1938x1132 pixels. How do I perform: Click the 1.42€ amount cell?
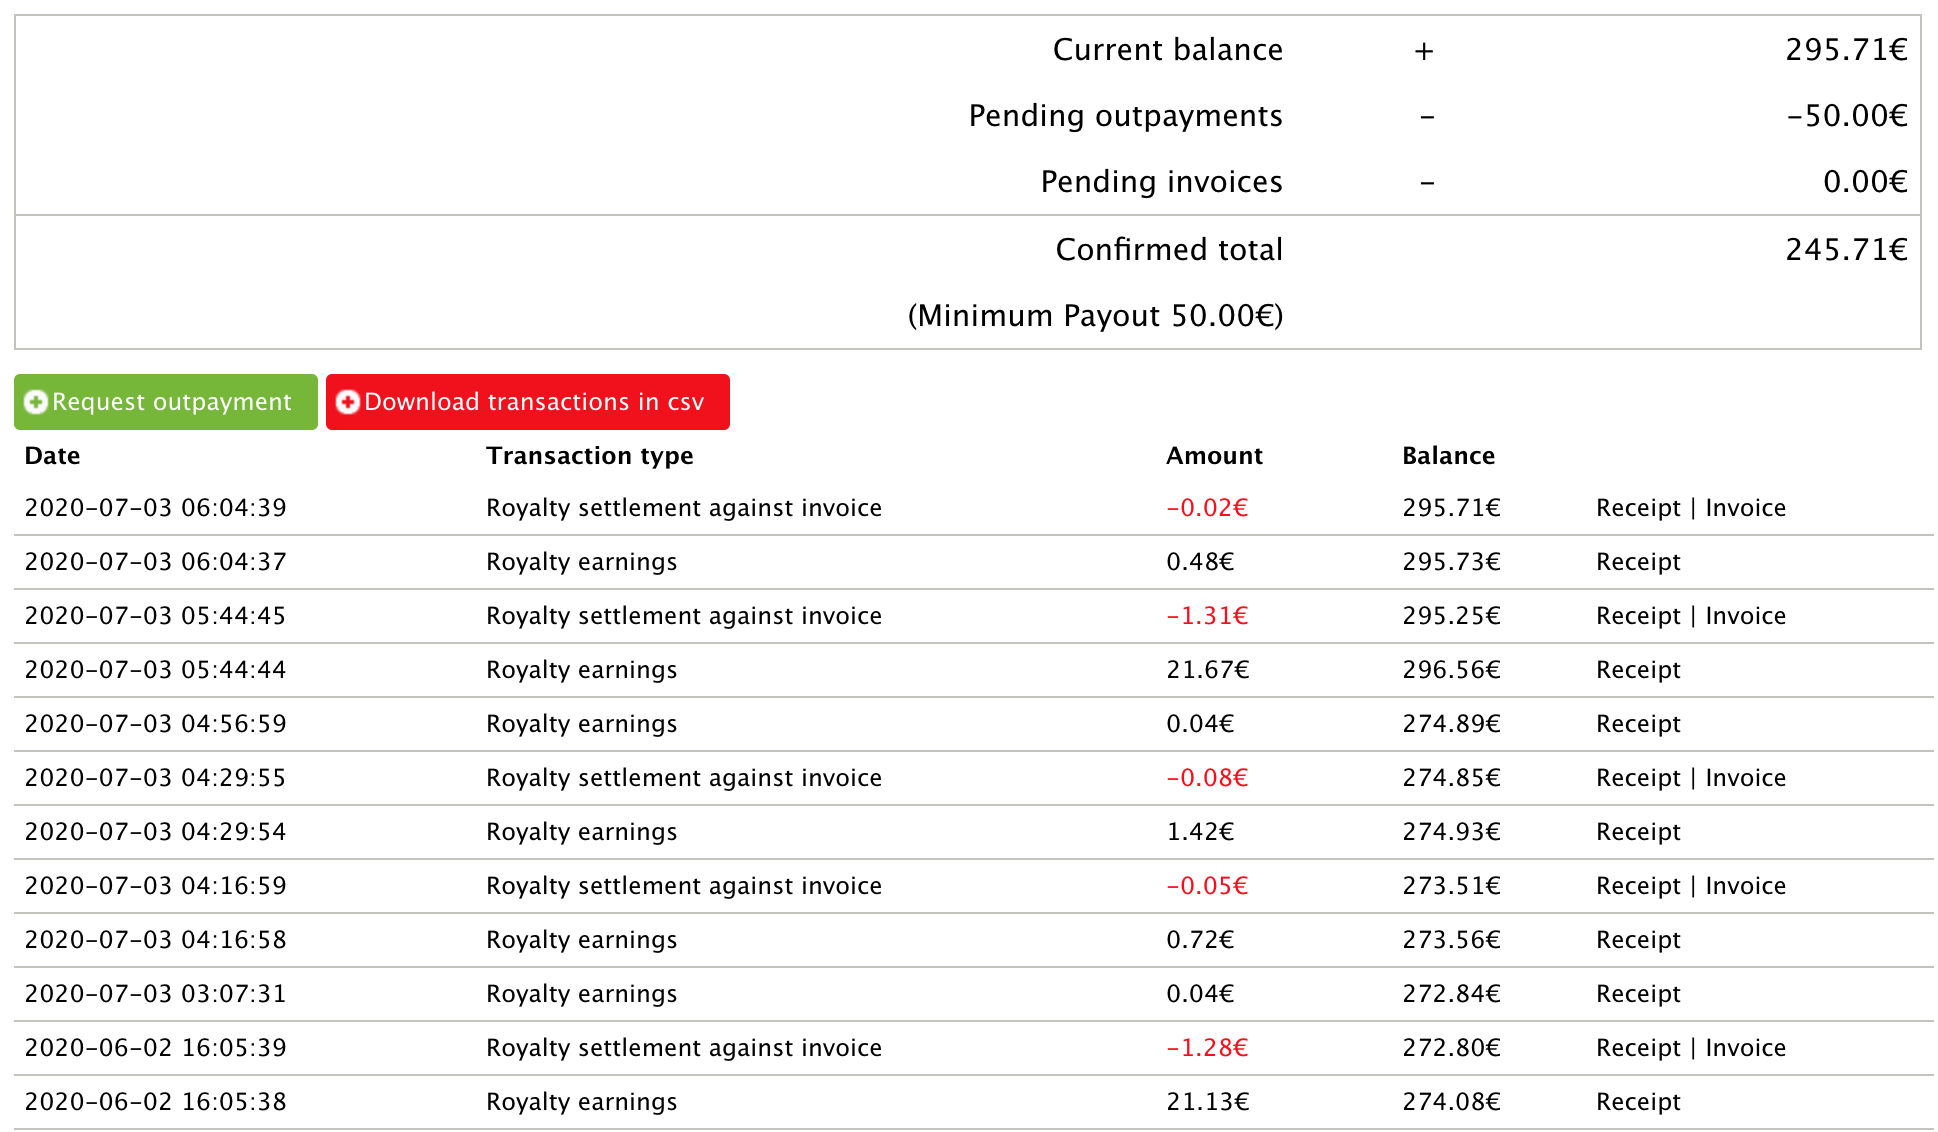click(1200, 832)
